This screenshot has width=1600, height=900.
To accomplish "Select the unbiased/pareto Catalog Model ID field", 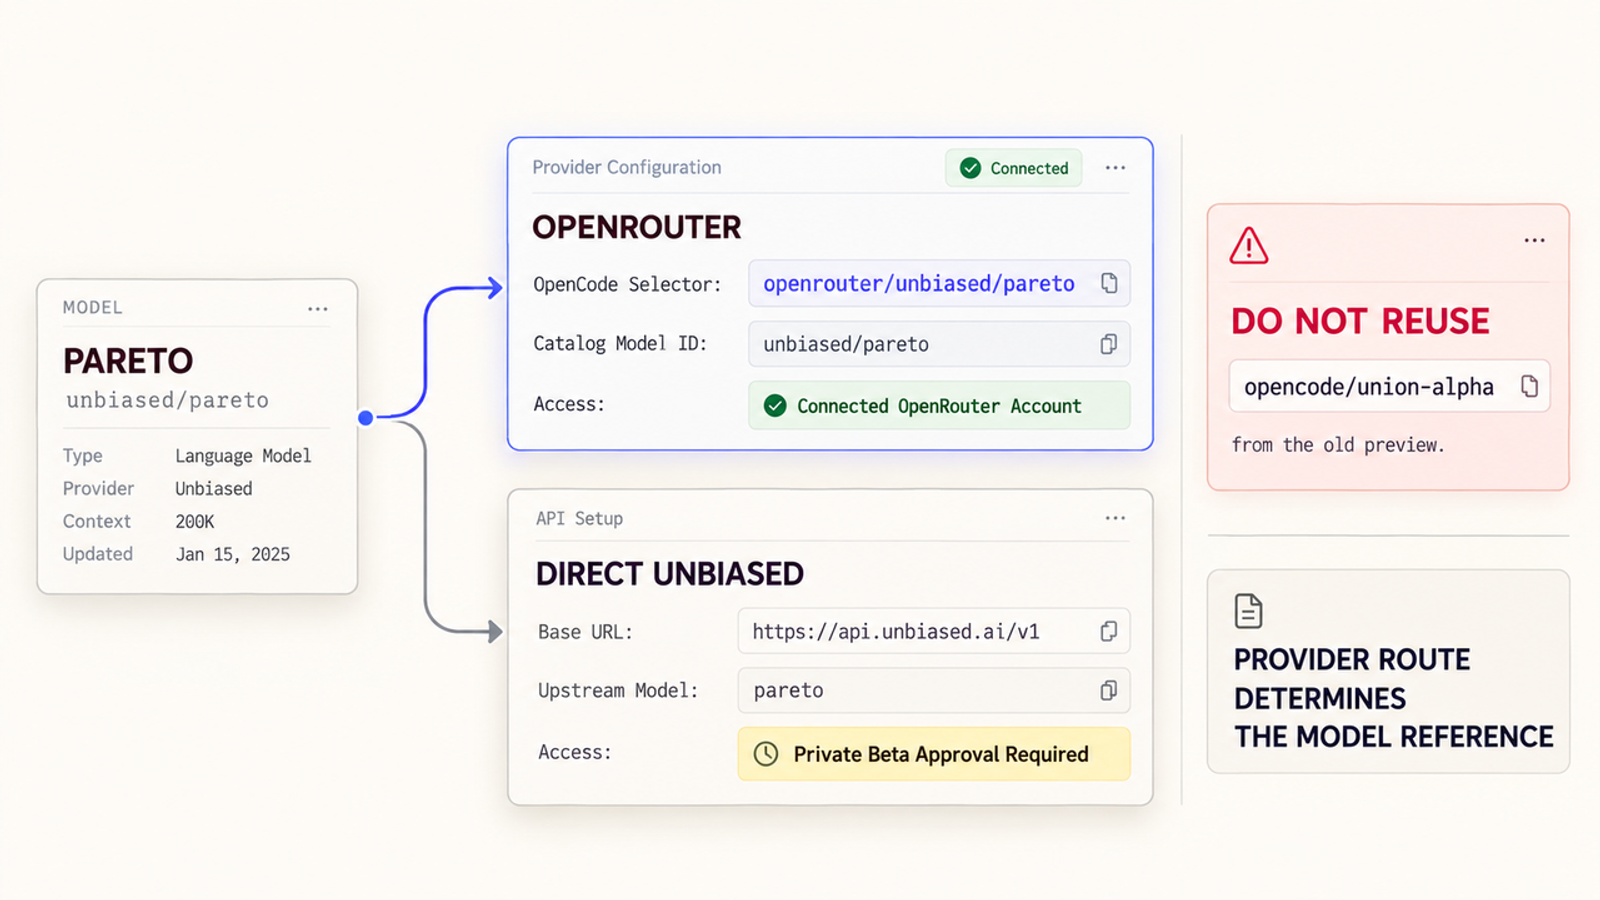I will coord(939,344).
